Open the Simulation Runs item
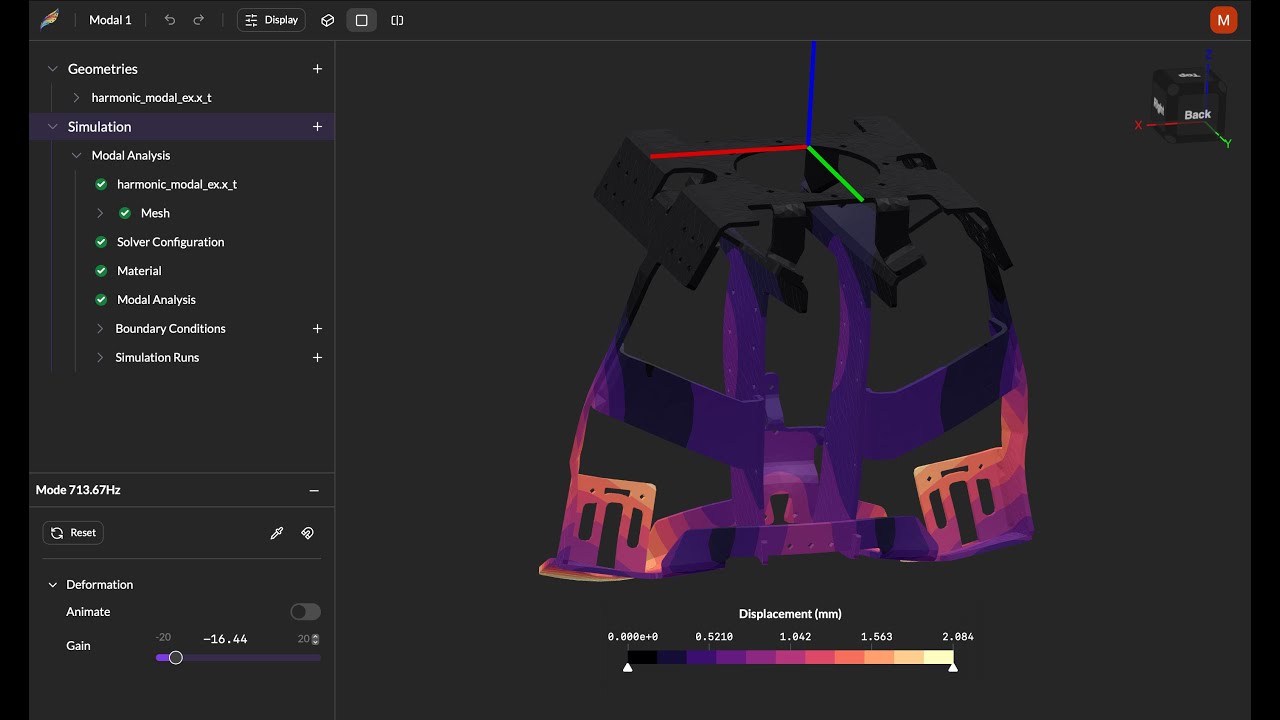 [157, 357]
